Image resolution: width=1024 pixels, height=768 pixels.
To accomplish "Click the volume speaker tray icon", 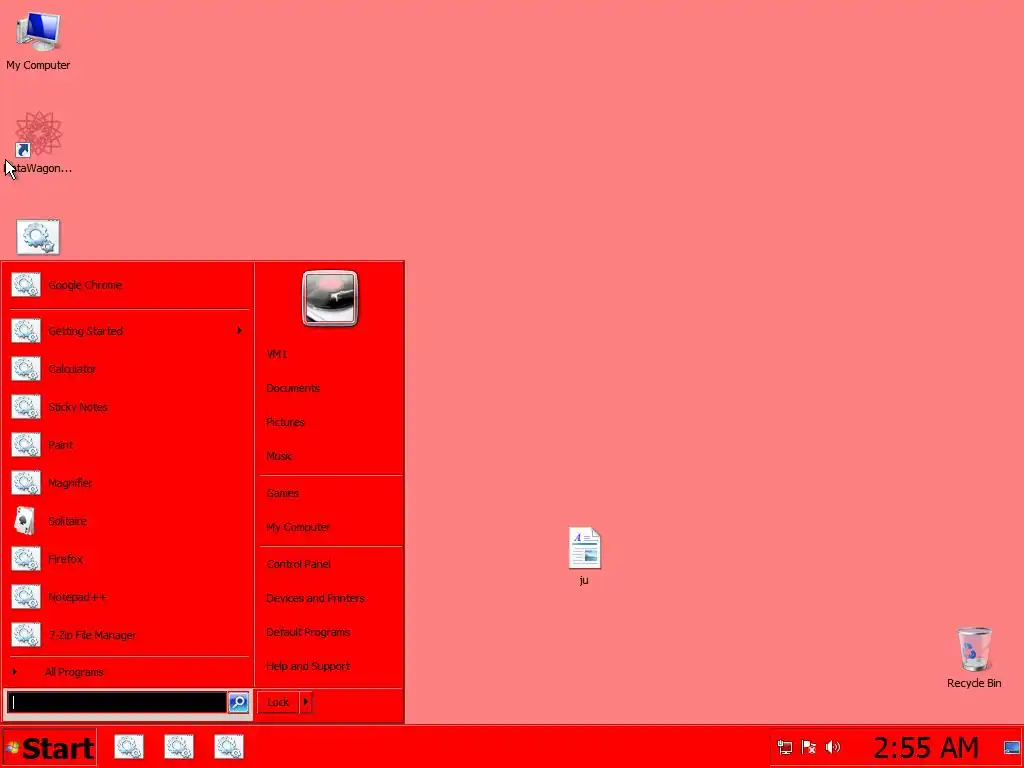I will pos(833,747).
